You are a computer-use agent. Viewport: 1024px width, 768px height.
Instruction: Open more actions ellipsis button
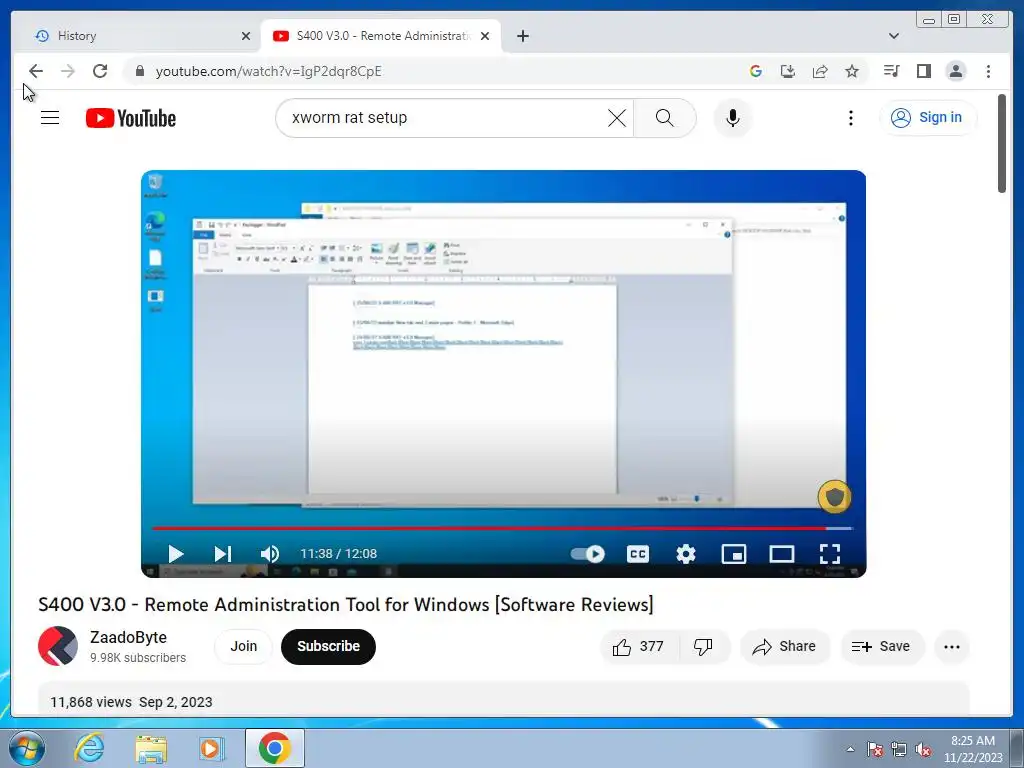952,647
